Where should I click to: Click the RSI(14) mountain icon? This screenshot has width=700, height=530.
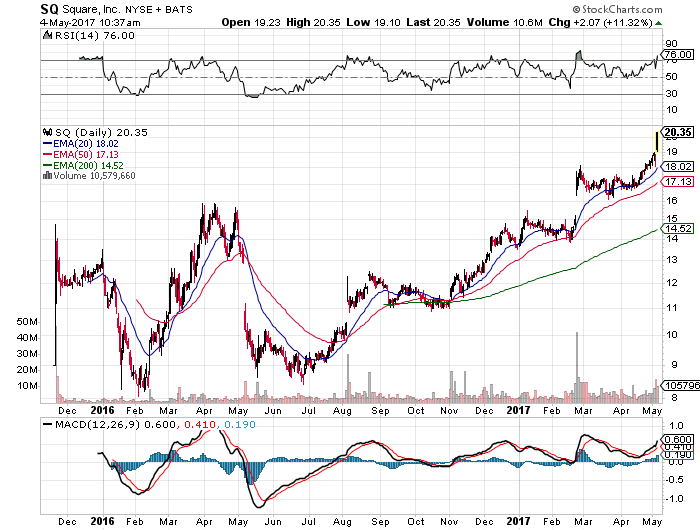click(x=47, y=35)
